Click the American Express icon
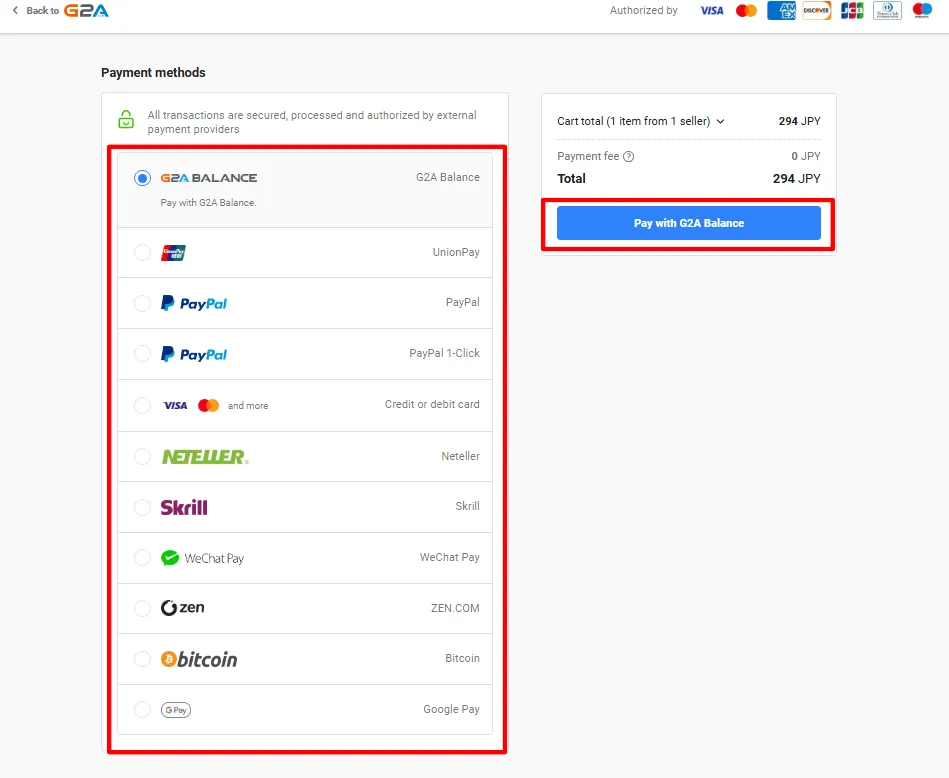The height and width of the screenshot is (778, 949). coord(781,10)
